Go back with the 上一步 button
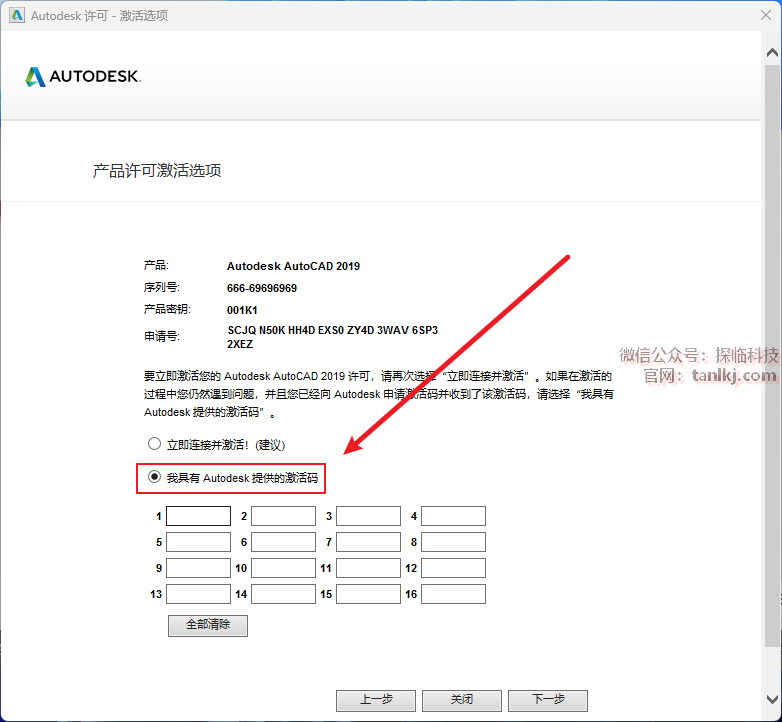Viewport: 782px width, 722px height. tap(376, 700)
